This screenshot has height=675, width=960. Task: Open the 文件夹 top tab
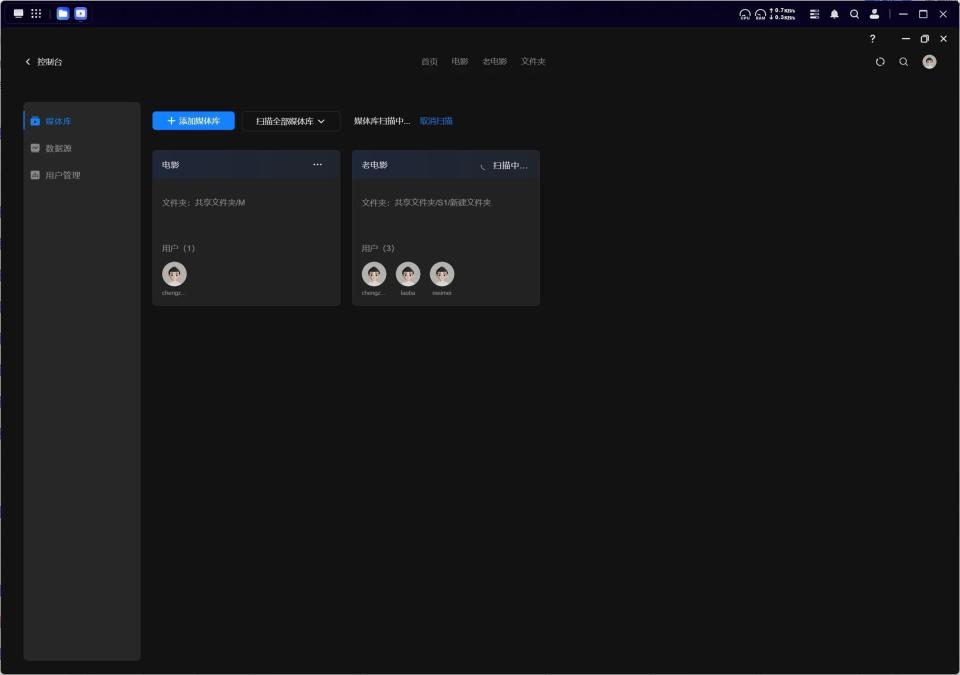pyautogui.click(x=533, y=62)
